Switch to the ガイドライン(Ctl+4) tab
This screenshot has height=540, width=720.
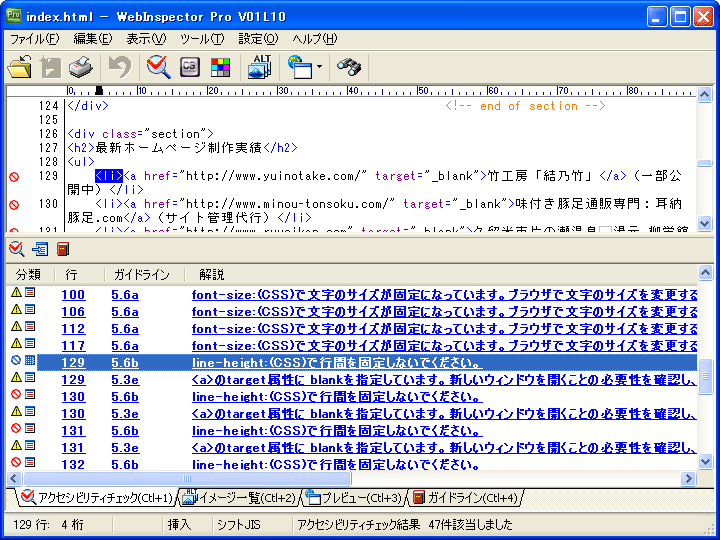pos(466,498)
